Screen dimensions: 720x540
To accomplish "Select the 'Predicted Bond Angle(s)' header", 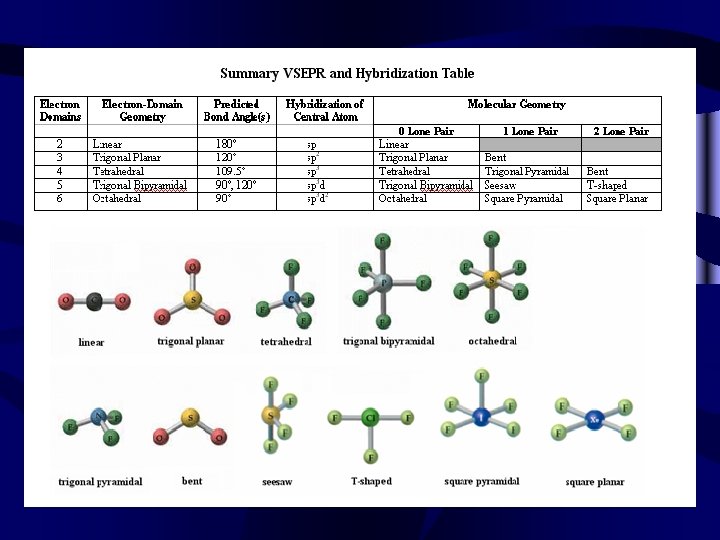I will [236, 110].
